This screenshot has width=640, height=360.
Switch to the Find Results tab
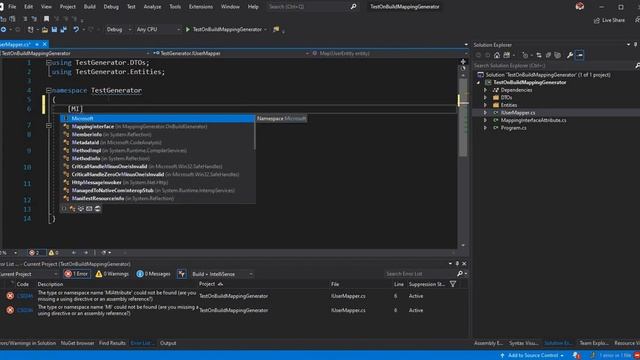(112, 343)
